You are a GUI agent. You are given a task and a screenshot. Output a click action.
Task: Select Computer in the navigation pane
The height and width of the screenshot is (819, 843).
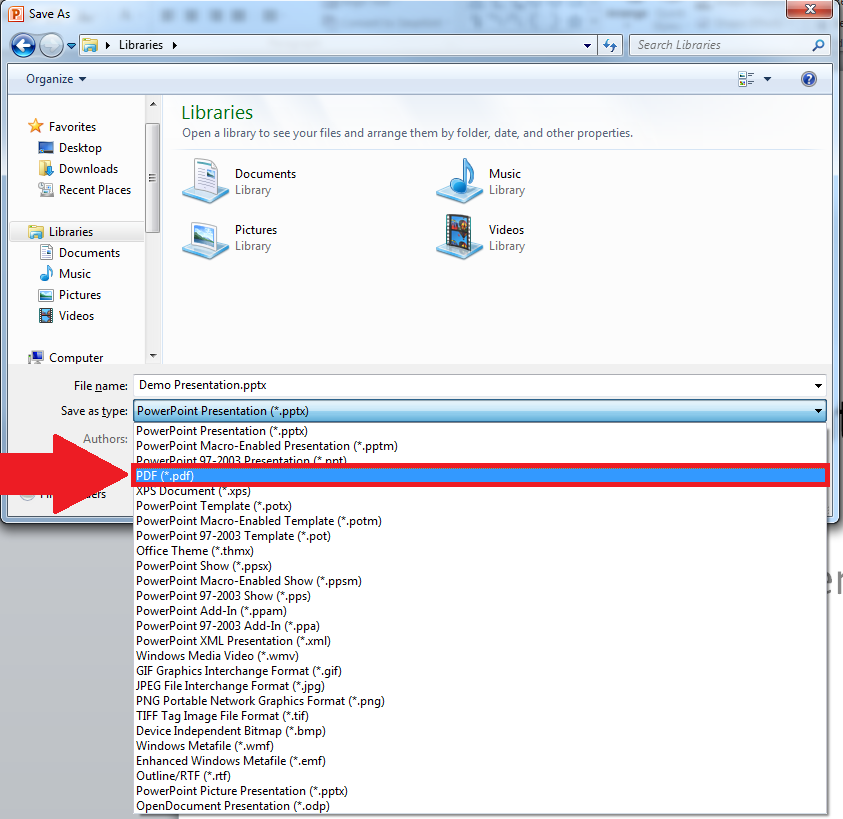77,357
